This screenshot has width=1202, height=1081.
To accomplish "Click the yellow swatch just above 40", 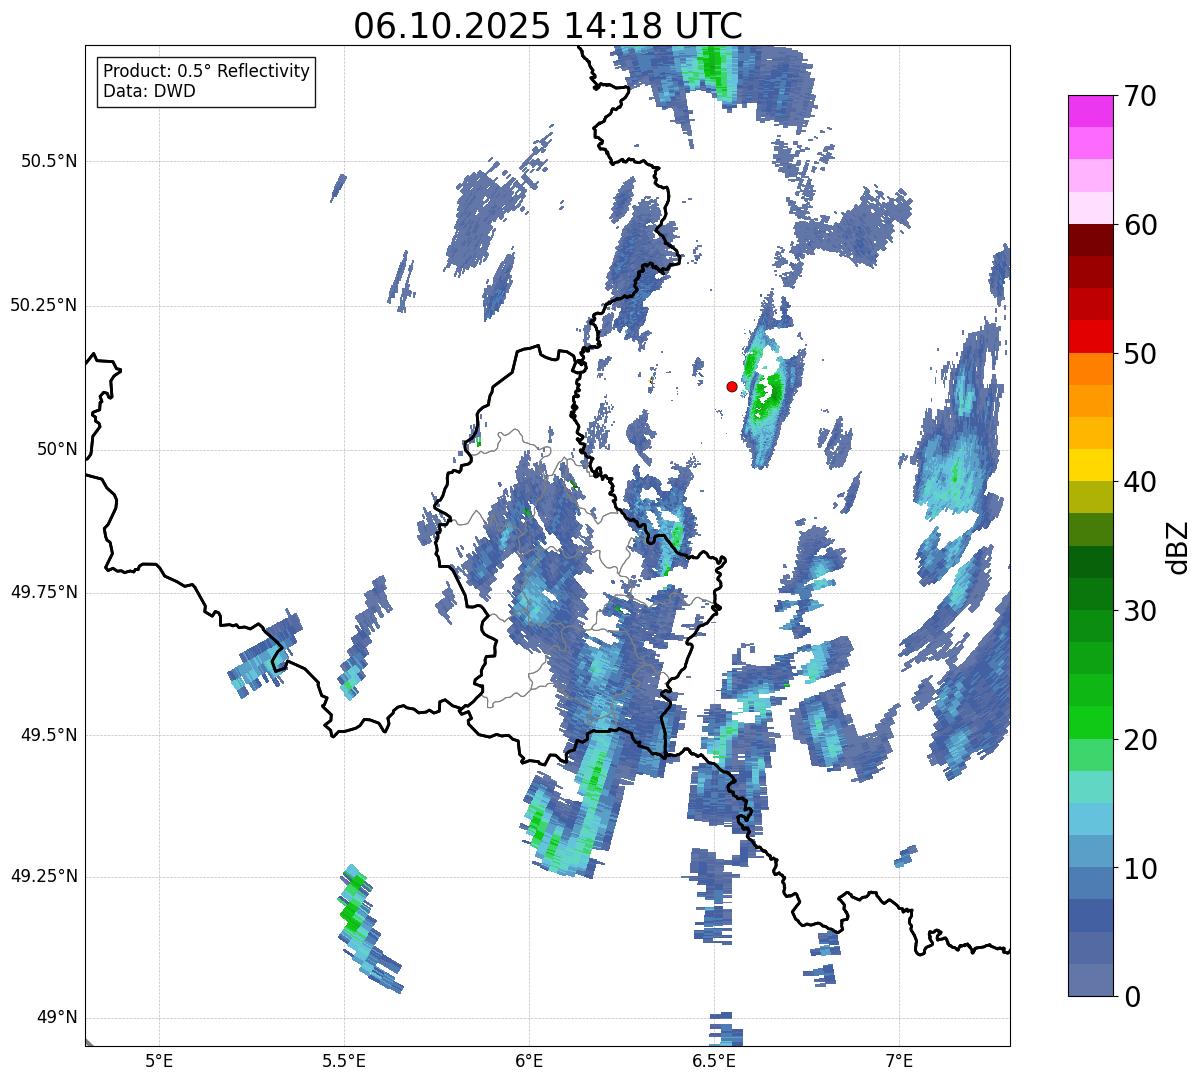I will click(x=1090, y=465).
